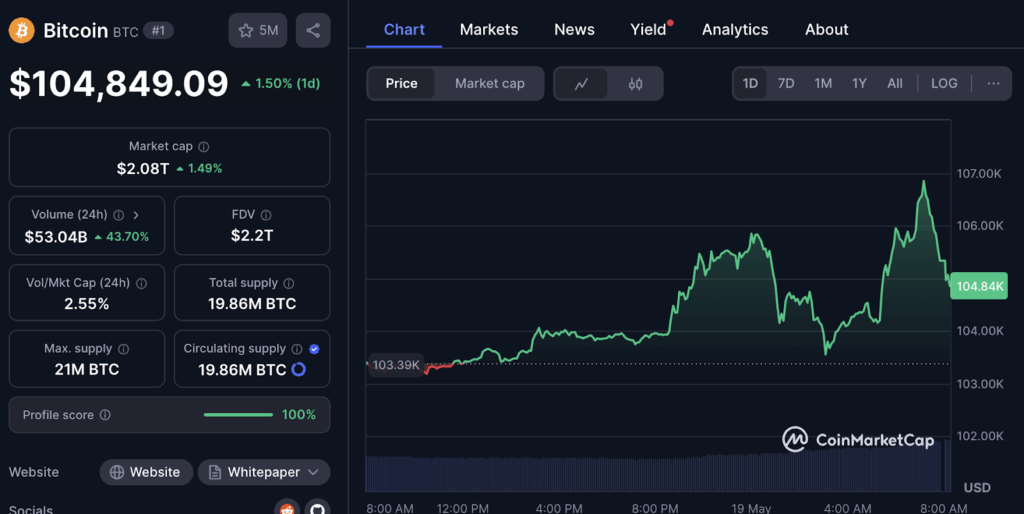Click the 104.84K current price label
1024x514 pixels.
(979, 286)
